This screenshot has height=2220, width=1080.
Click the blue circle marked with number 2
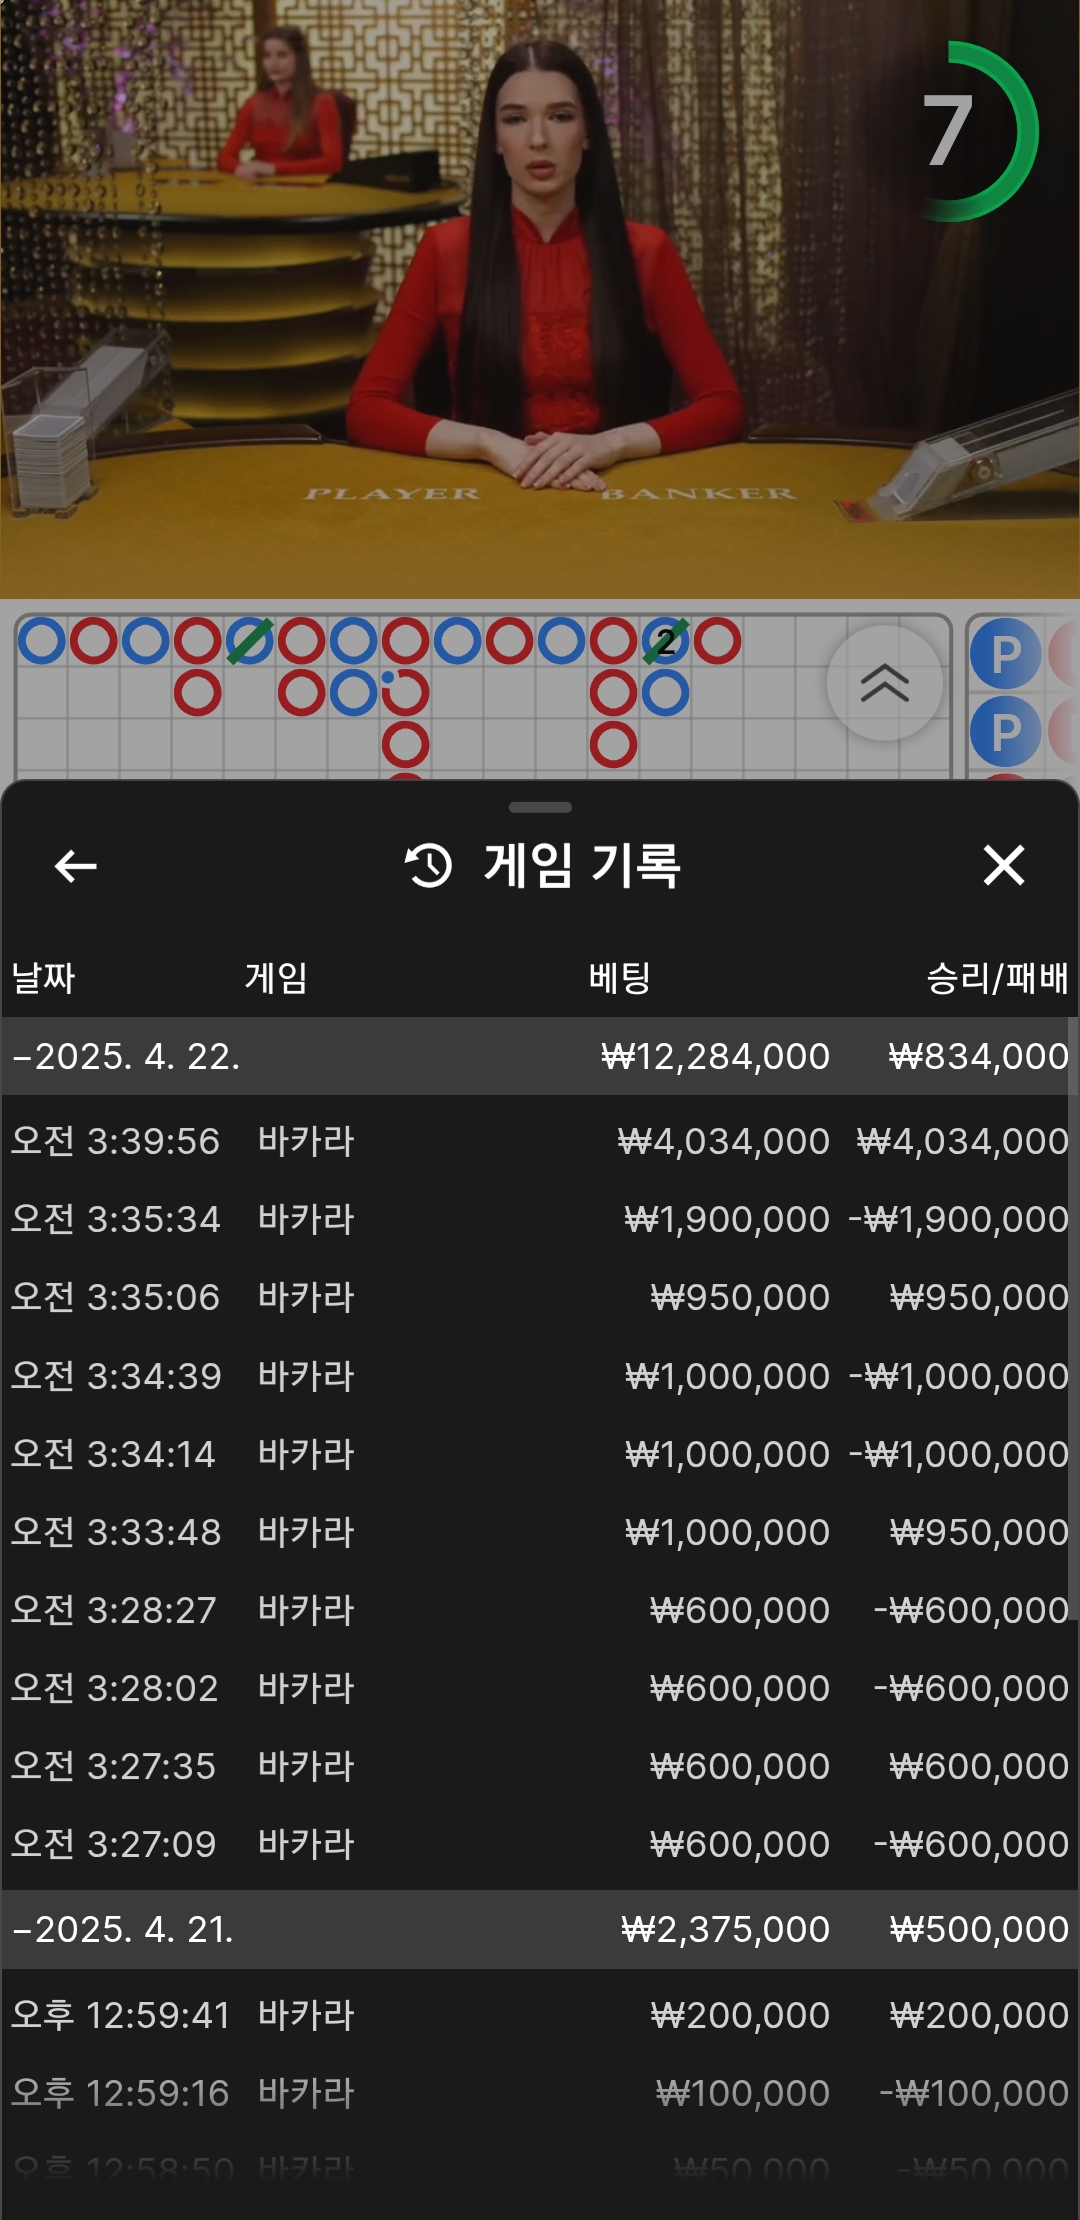pyautogui.click(x=665, y=642)
